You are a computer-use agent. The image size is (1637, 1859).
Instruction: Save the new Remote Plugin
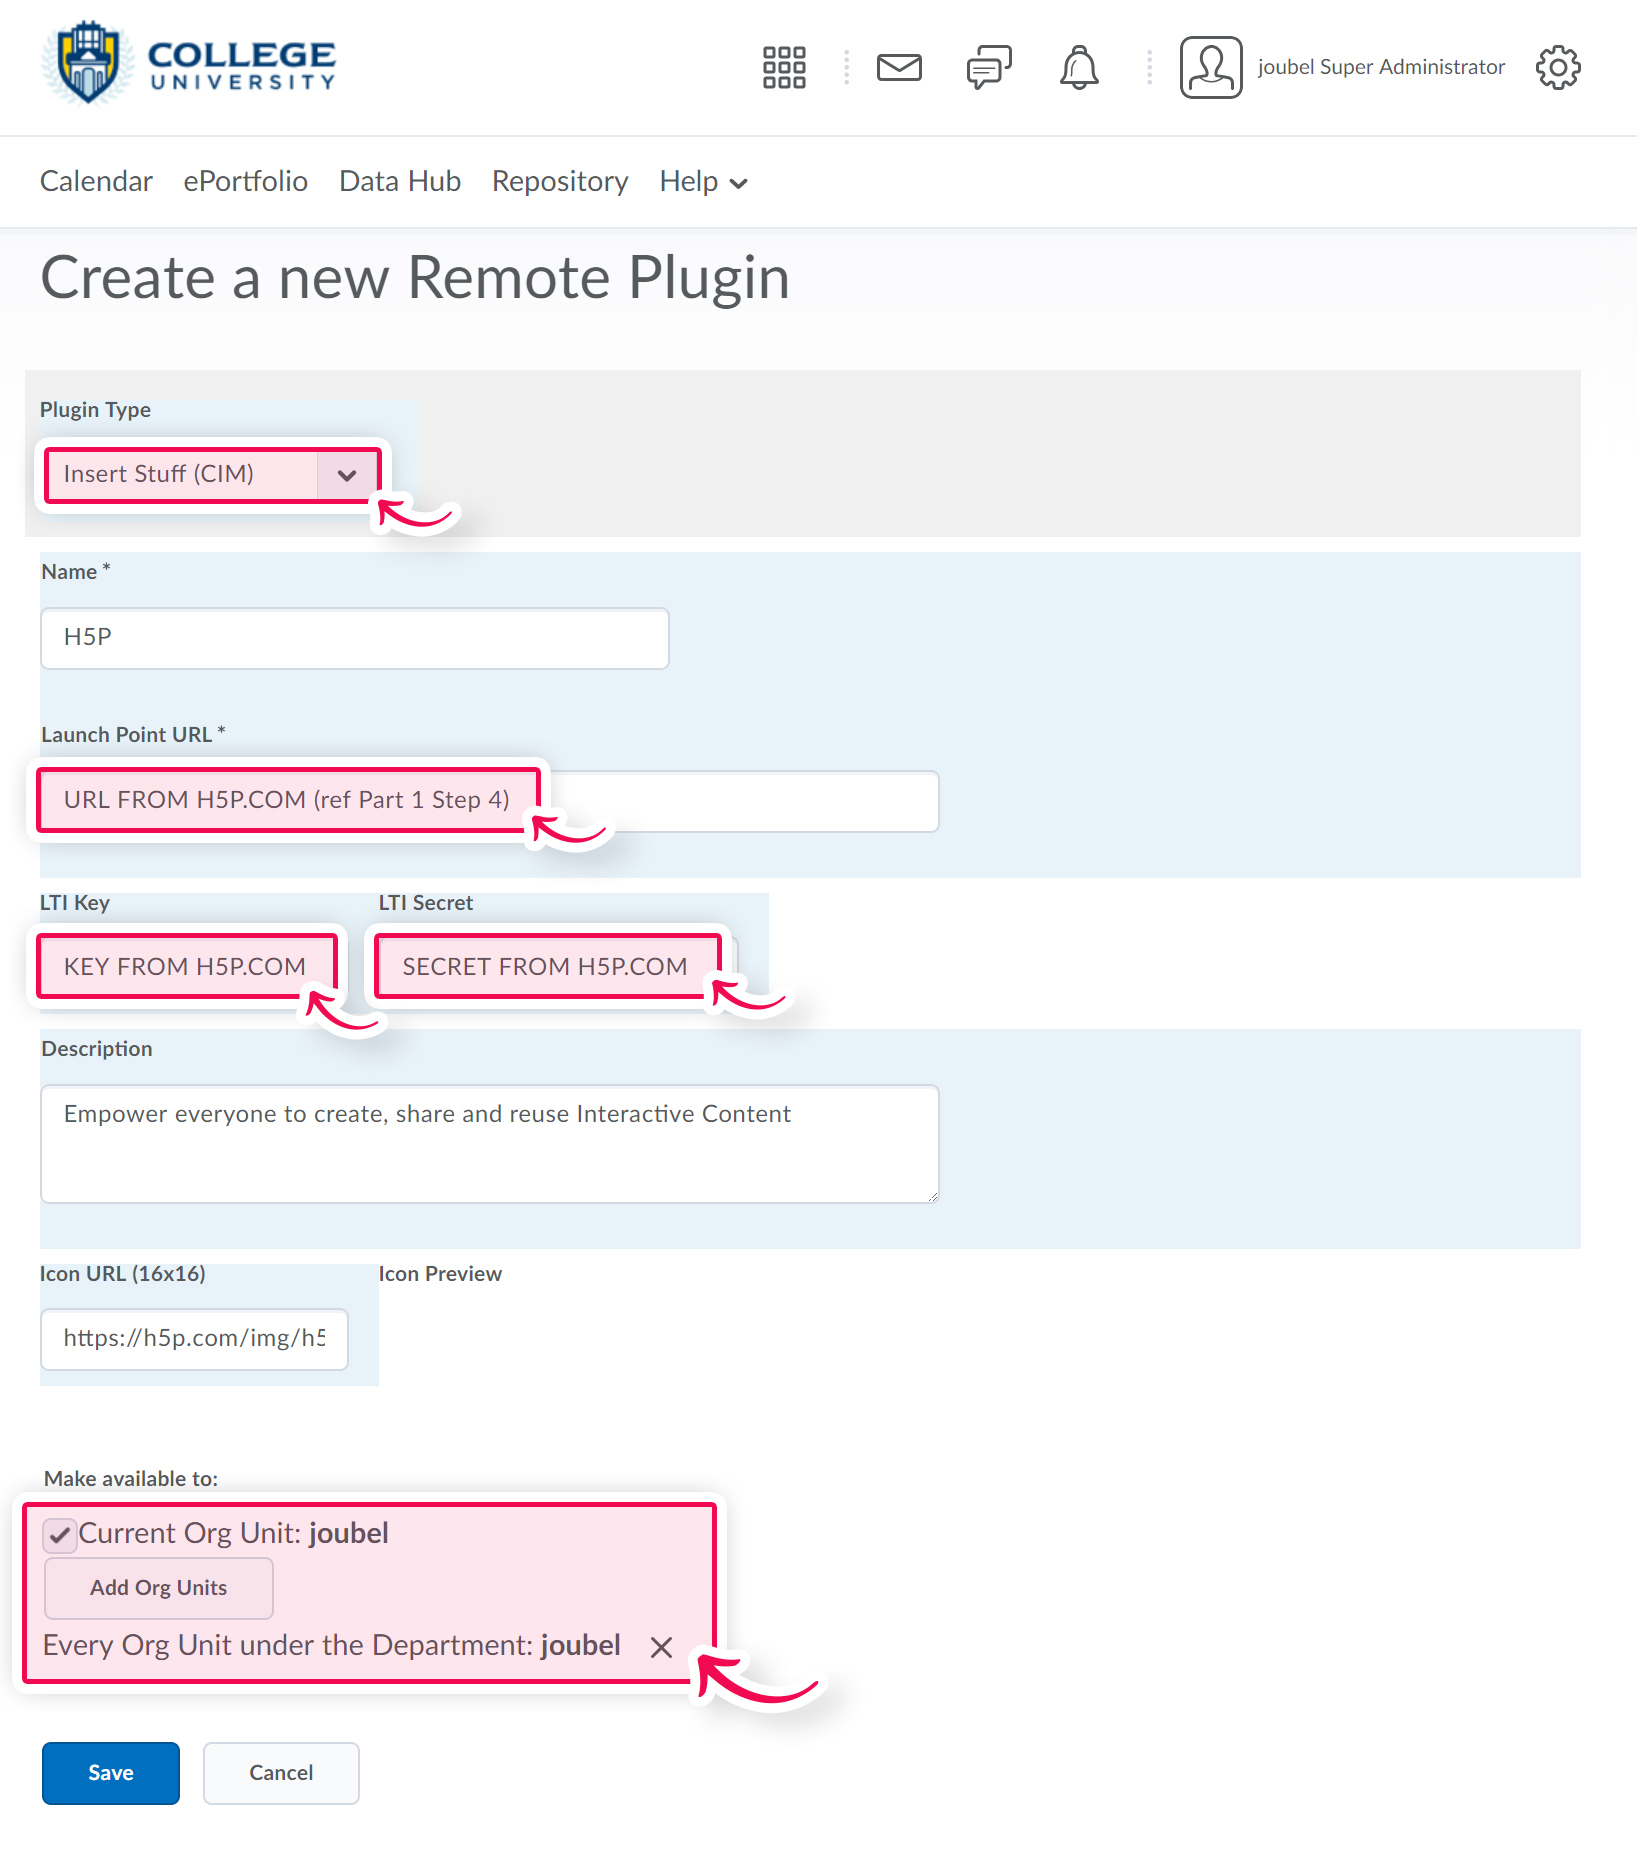pos(110,1773)
